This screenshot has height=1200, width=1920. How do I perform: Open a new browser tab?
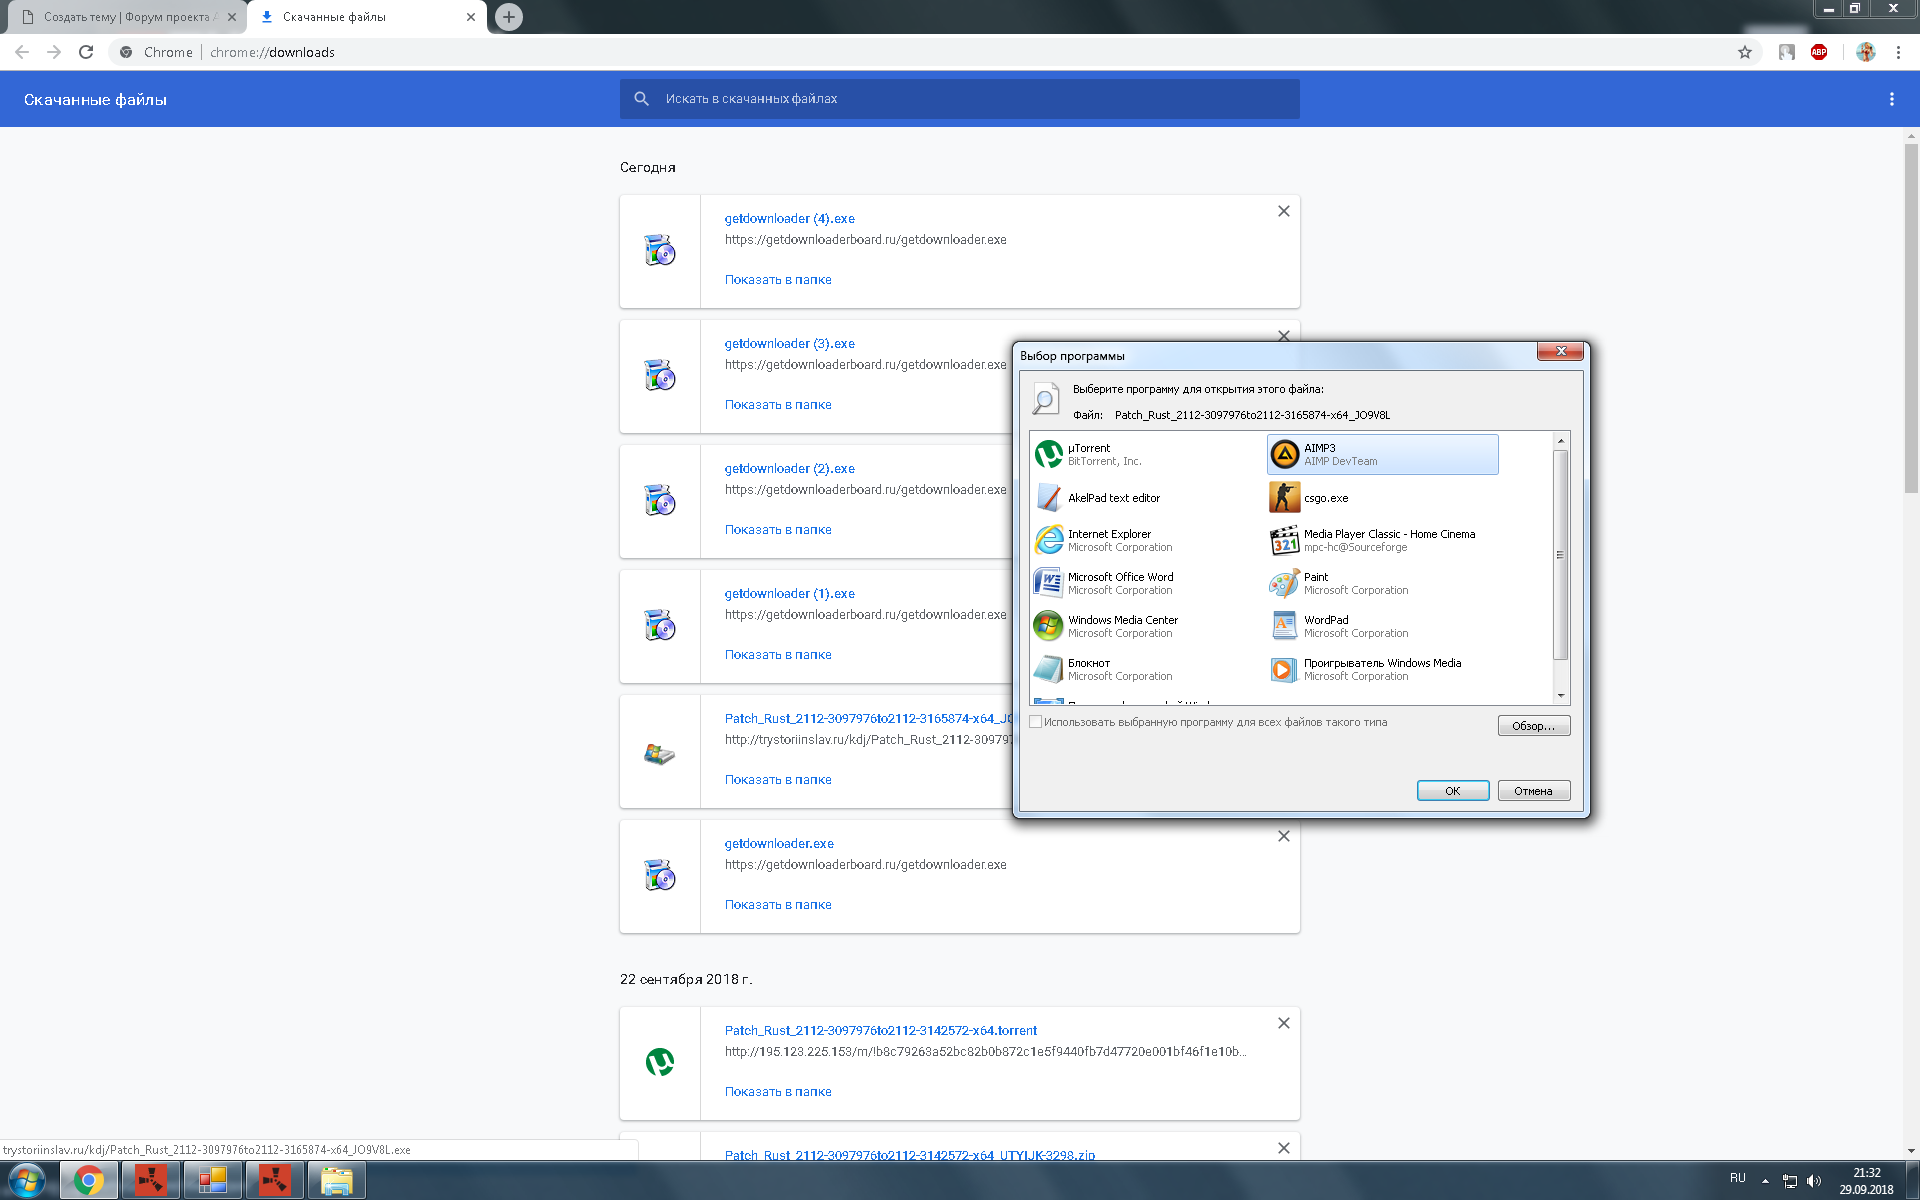pyautogui.click(x=509, y=17)
